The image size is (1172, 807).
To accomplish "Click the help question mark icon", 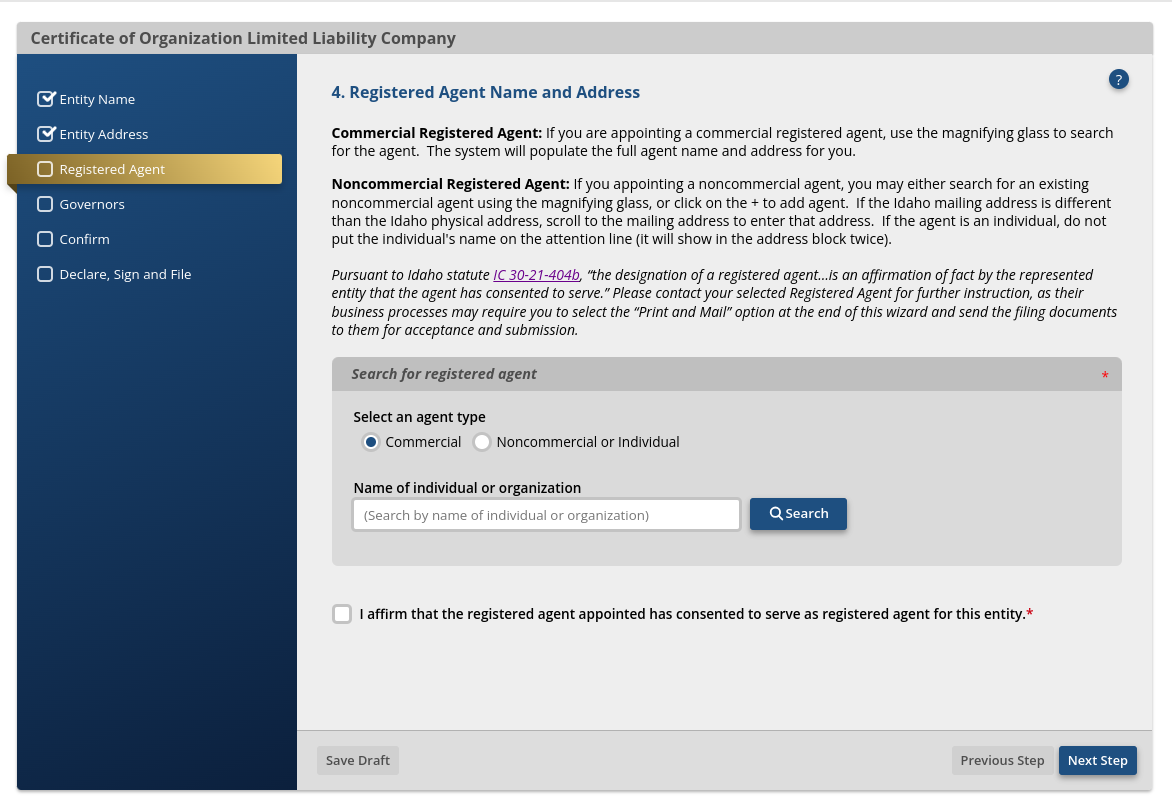I will (1119, 80).
